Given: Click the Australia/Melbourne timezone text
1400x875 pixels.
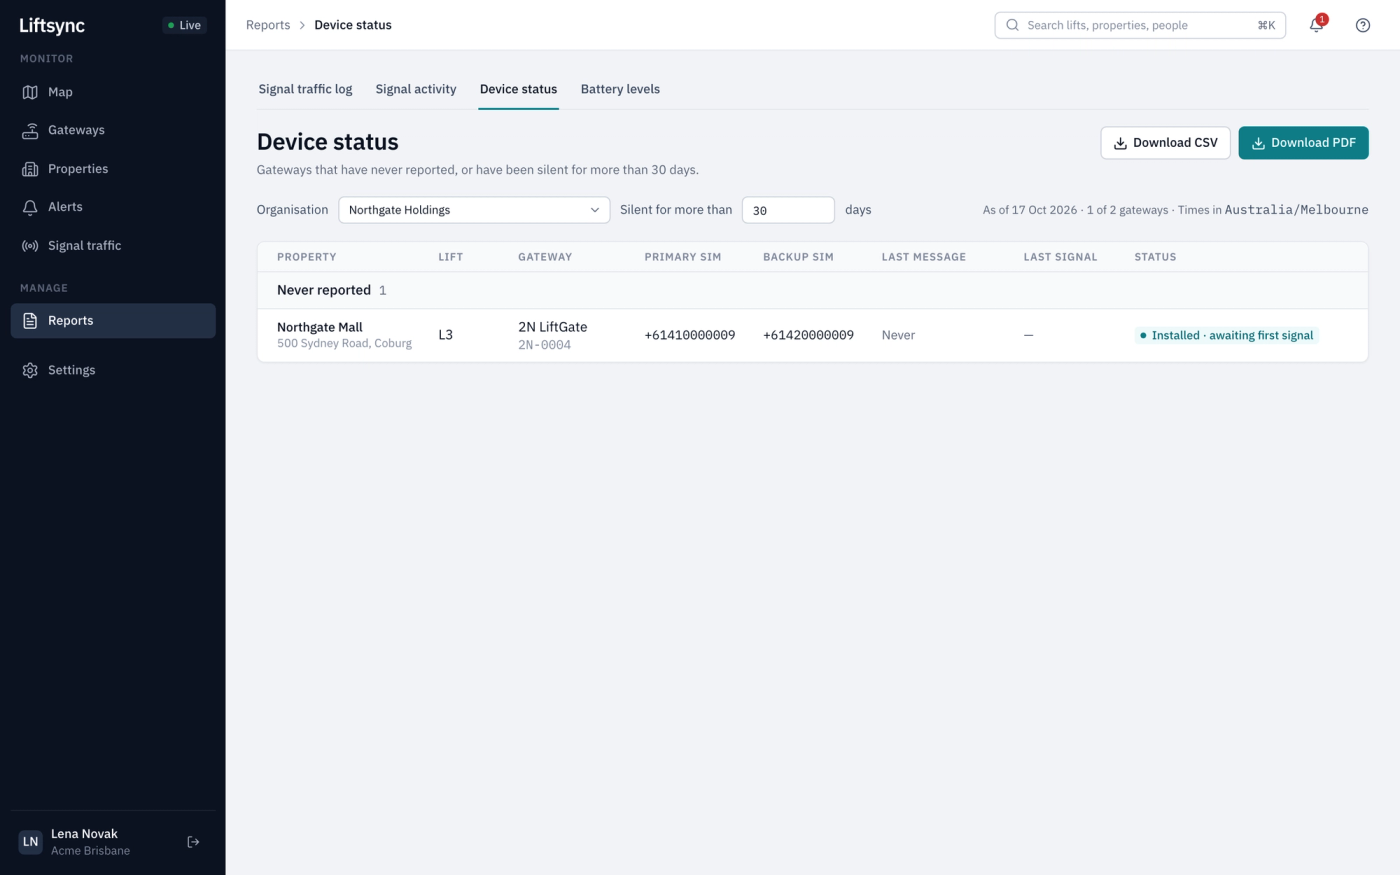Looking at the screenshot, I should (x=1296, y=210).
